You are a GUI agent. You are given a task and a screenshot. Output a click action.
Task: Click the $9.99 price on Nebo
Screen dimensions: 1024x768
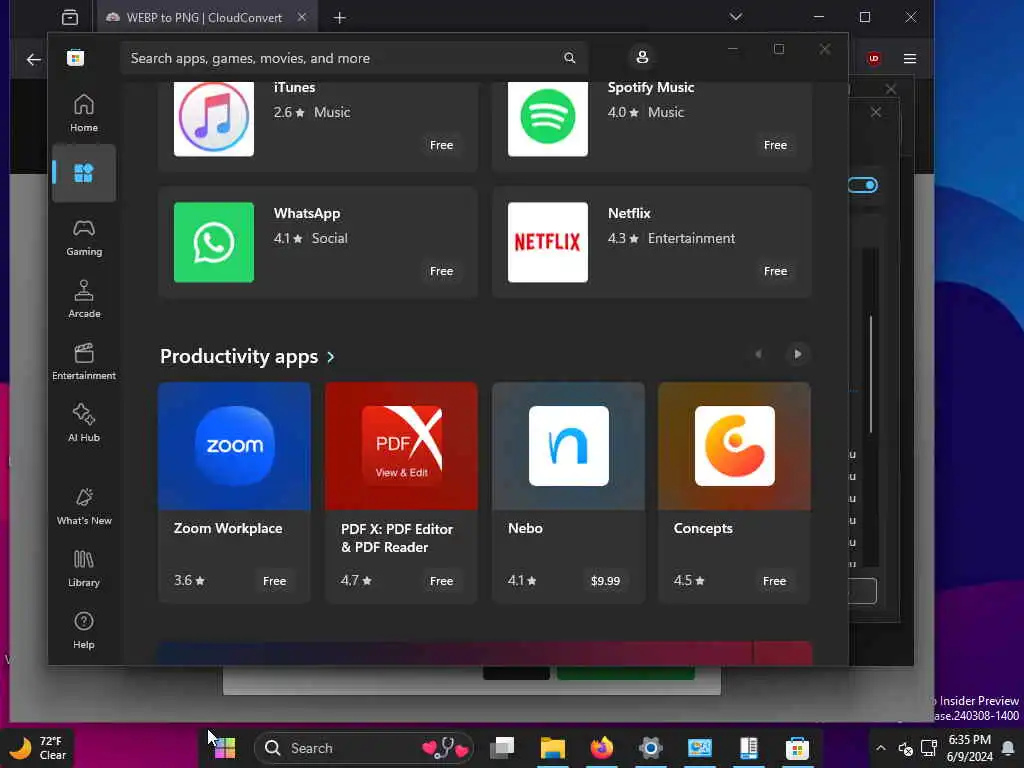[x=605, y=581]
